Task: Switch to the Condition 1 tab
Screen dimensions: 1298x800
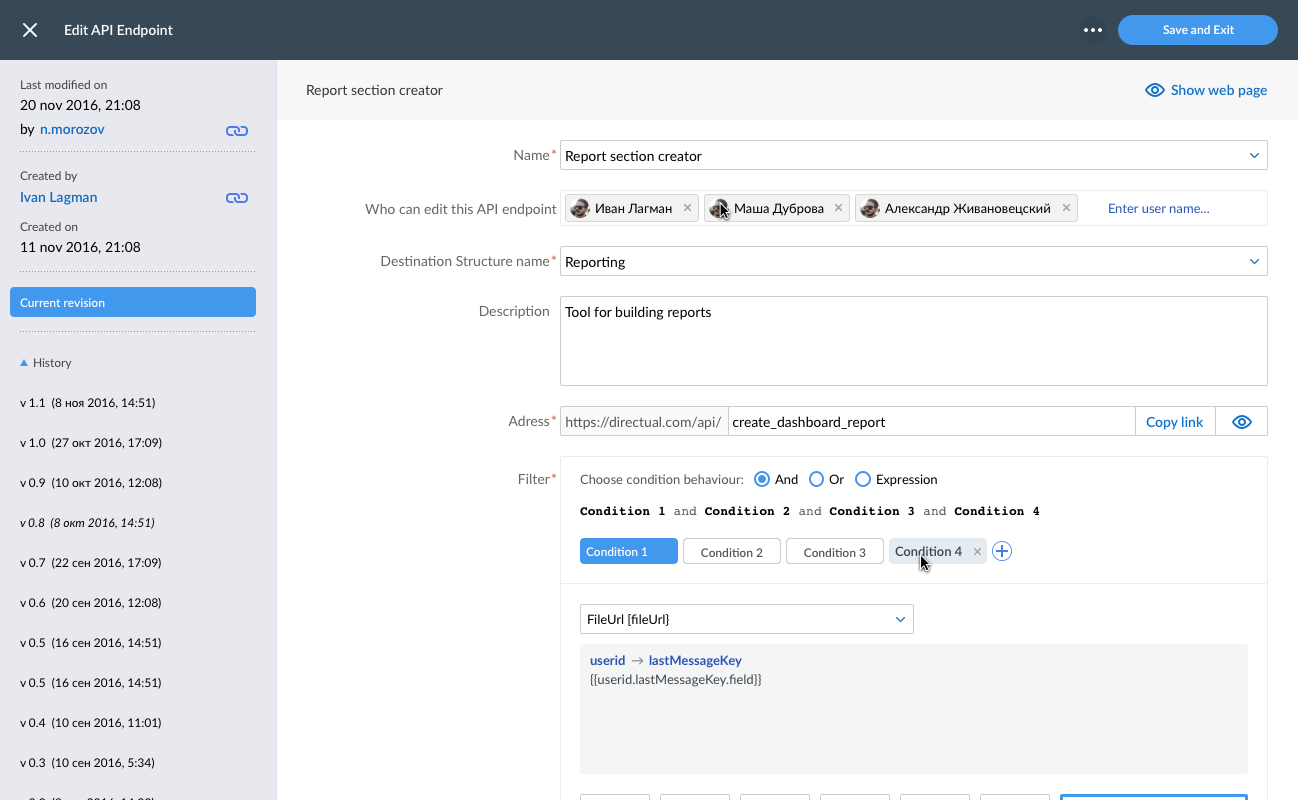Action: [629, 551]
